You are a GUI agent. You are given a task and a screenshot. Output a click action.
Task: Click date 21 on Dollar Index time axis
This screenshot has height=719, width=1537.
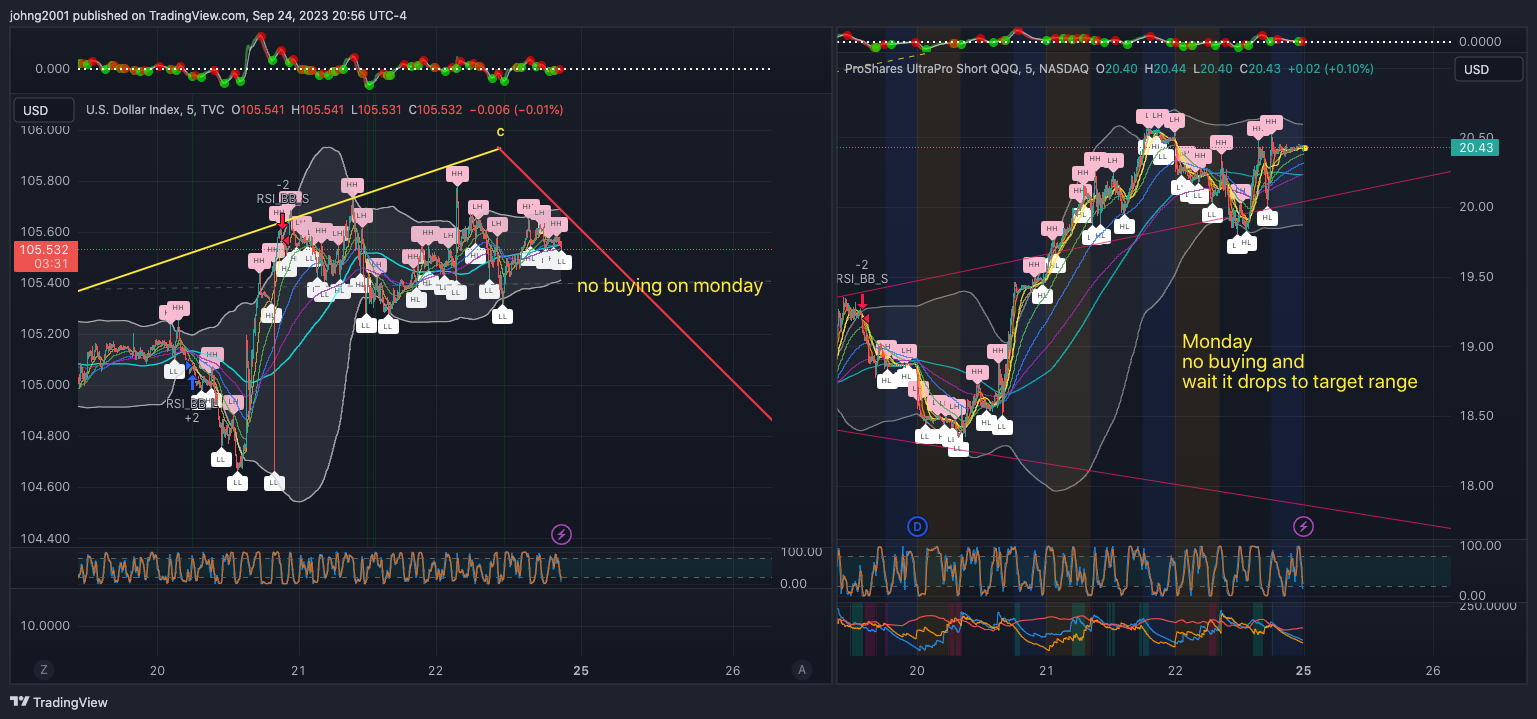coord(297,670)
